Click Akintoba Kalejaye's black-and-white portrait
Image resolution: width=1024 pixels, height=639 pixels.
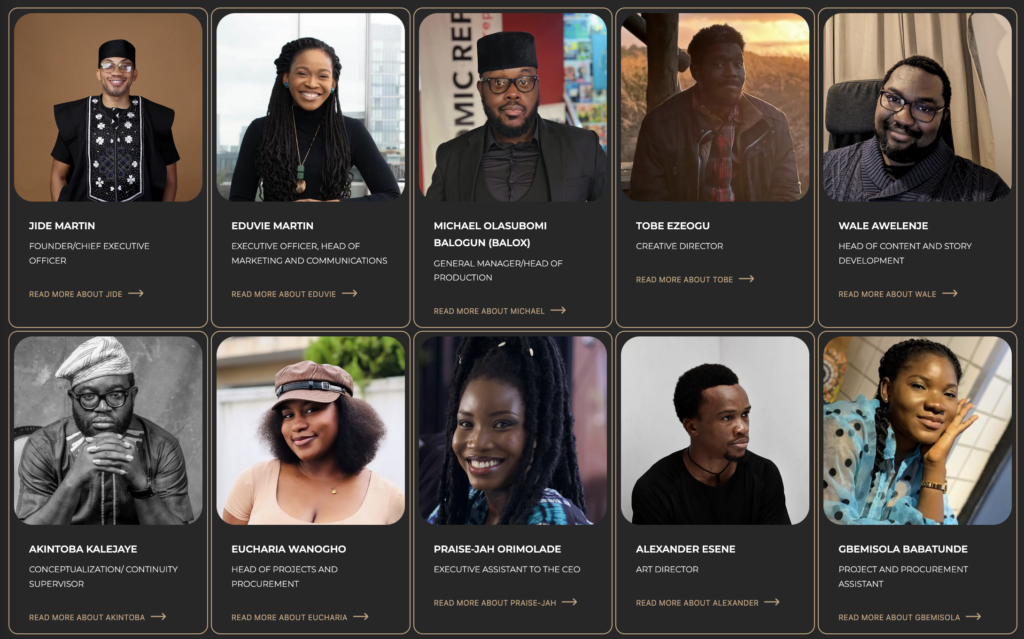tap(108, 430)
